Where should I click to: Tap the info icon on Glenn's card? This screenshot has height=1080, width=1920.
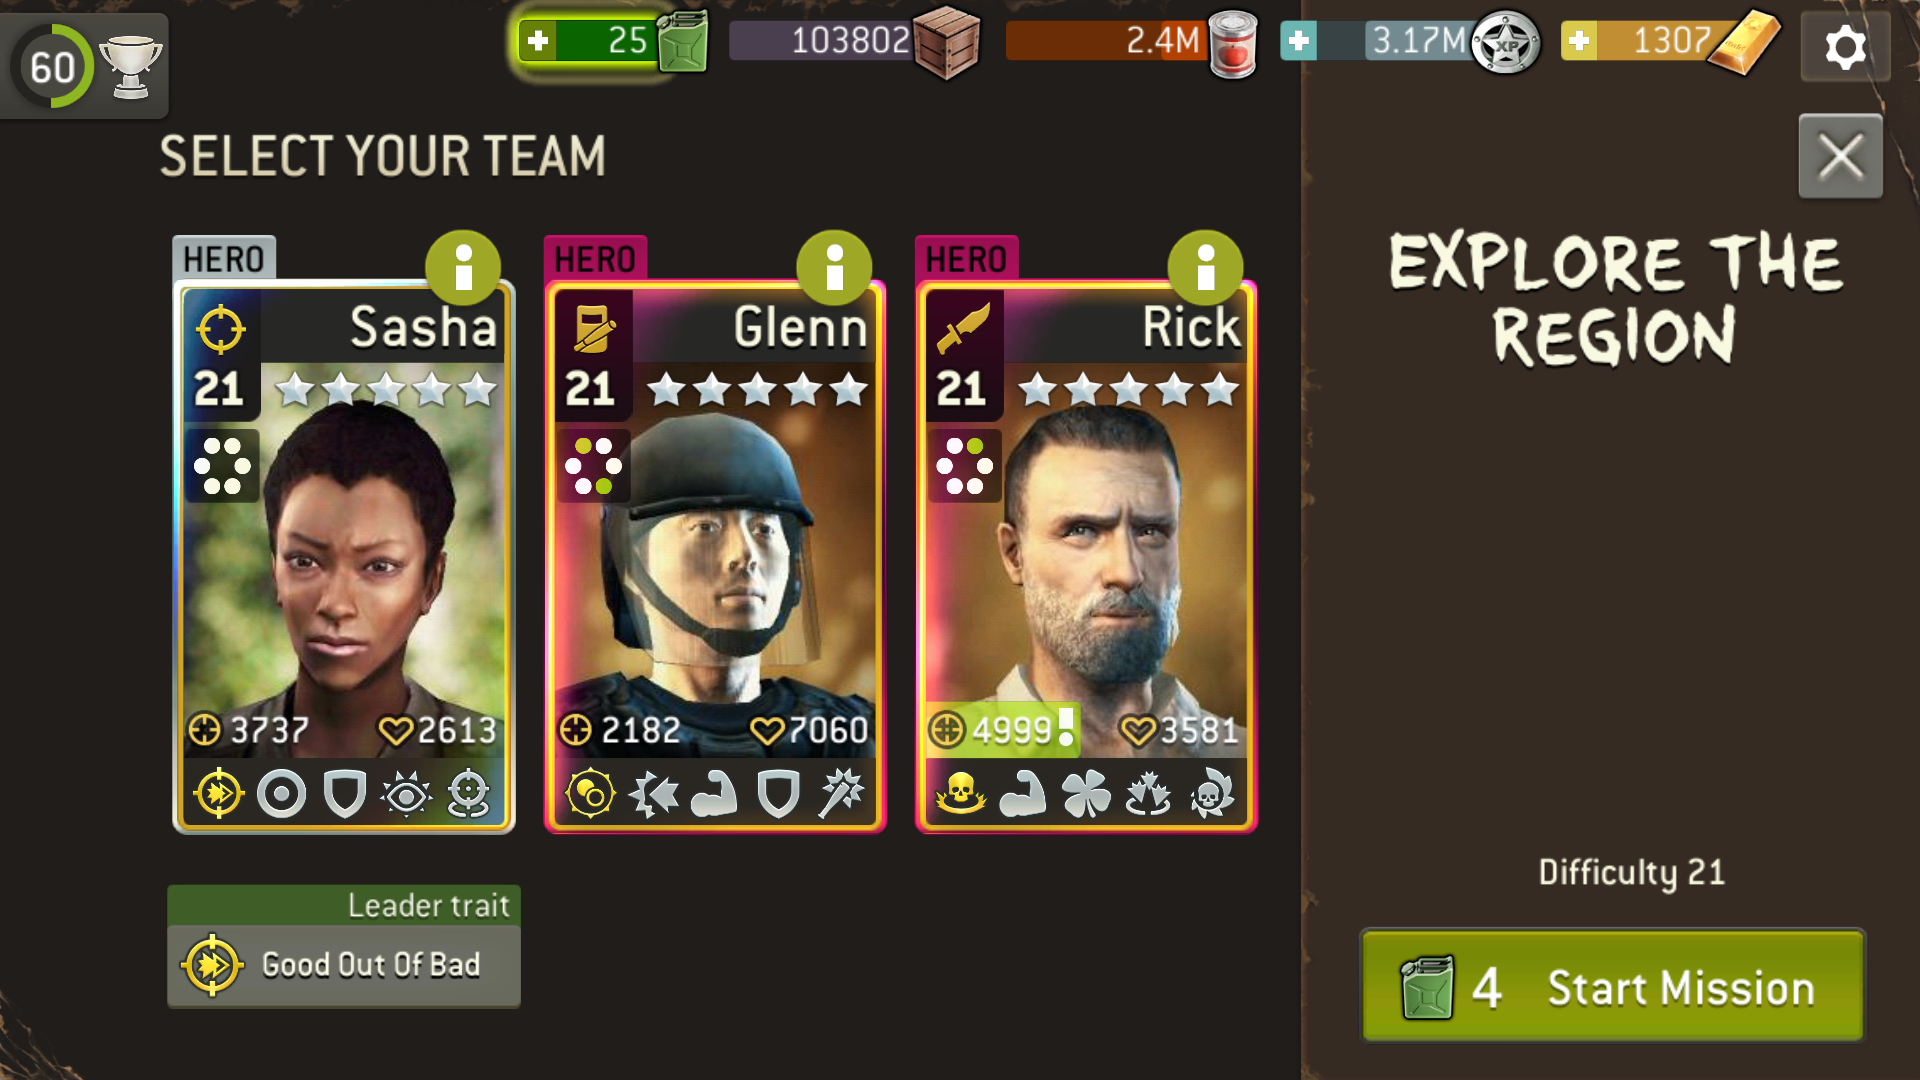(834, 268)
